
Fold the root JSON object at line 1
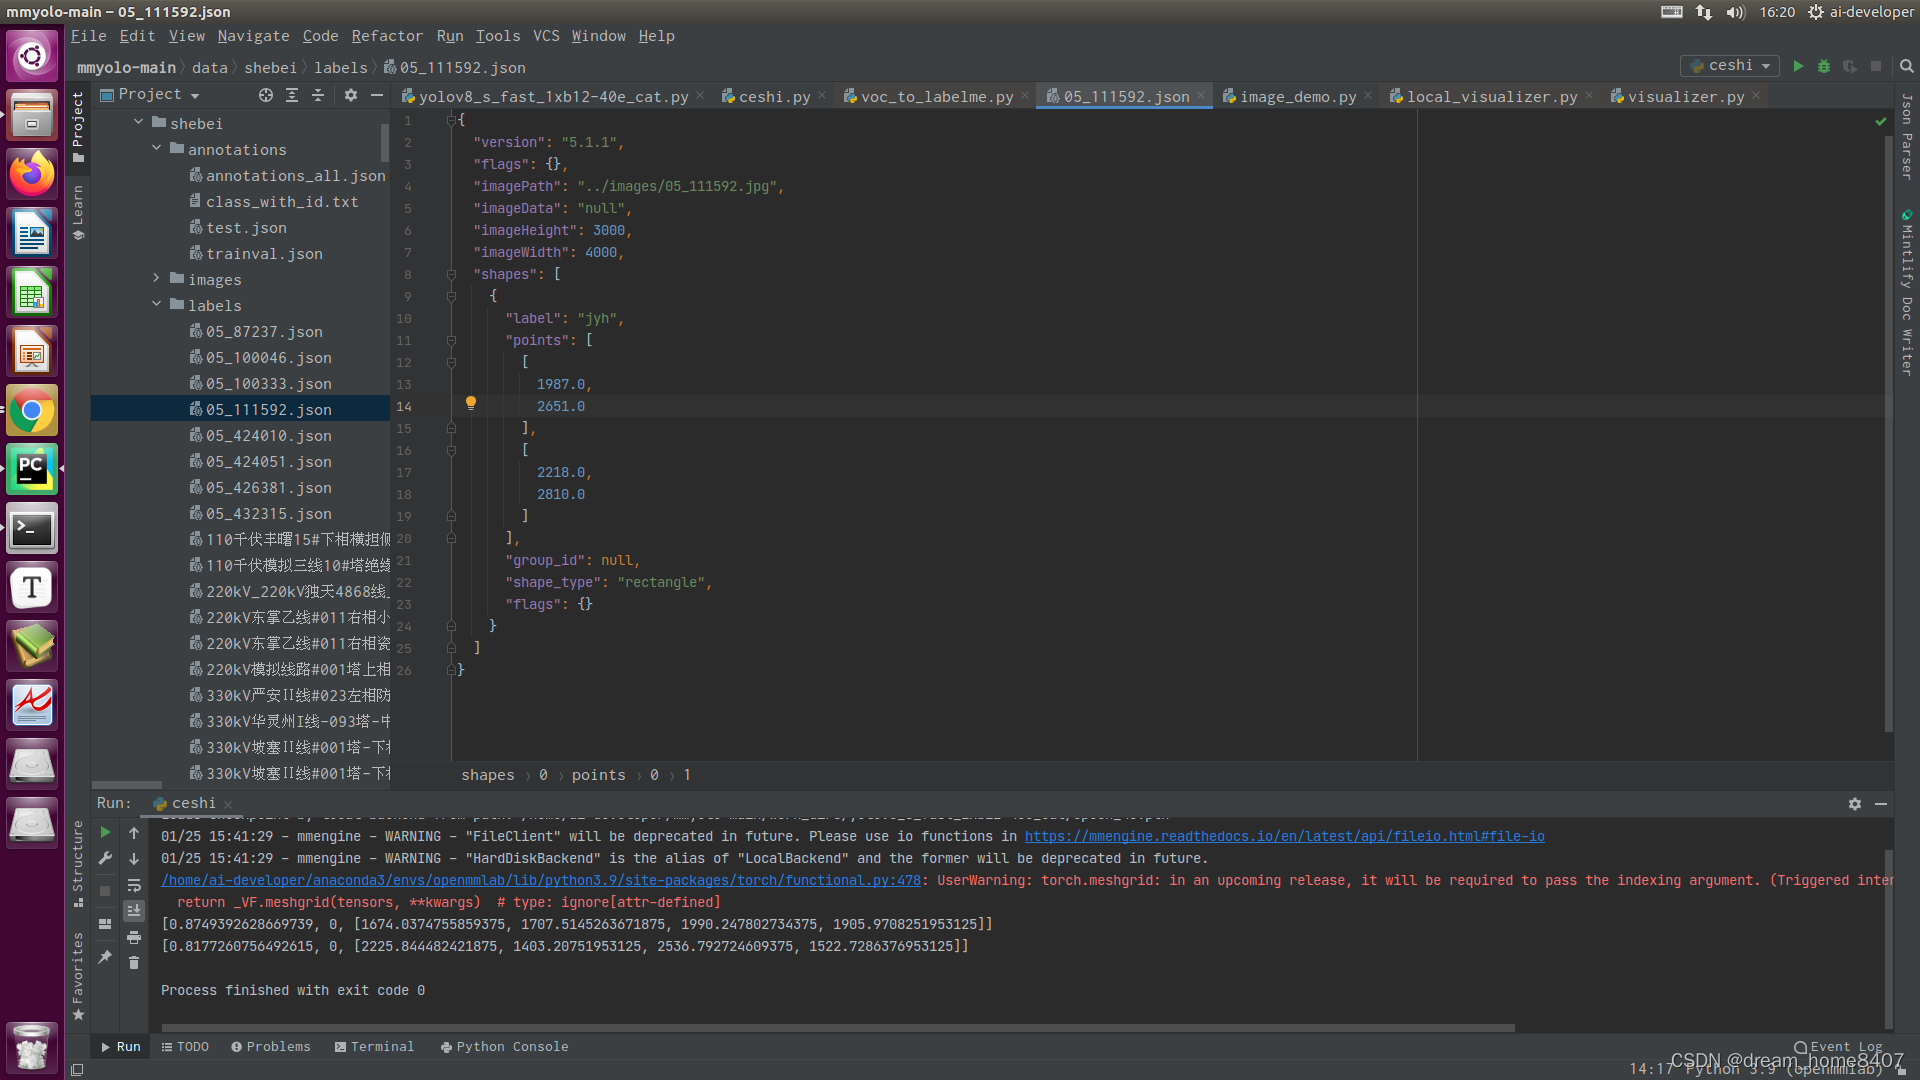tap(451, 120)
